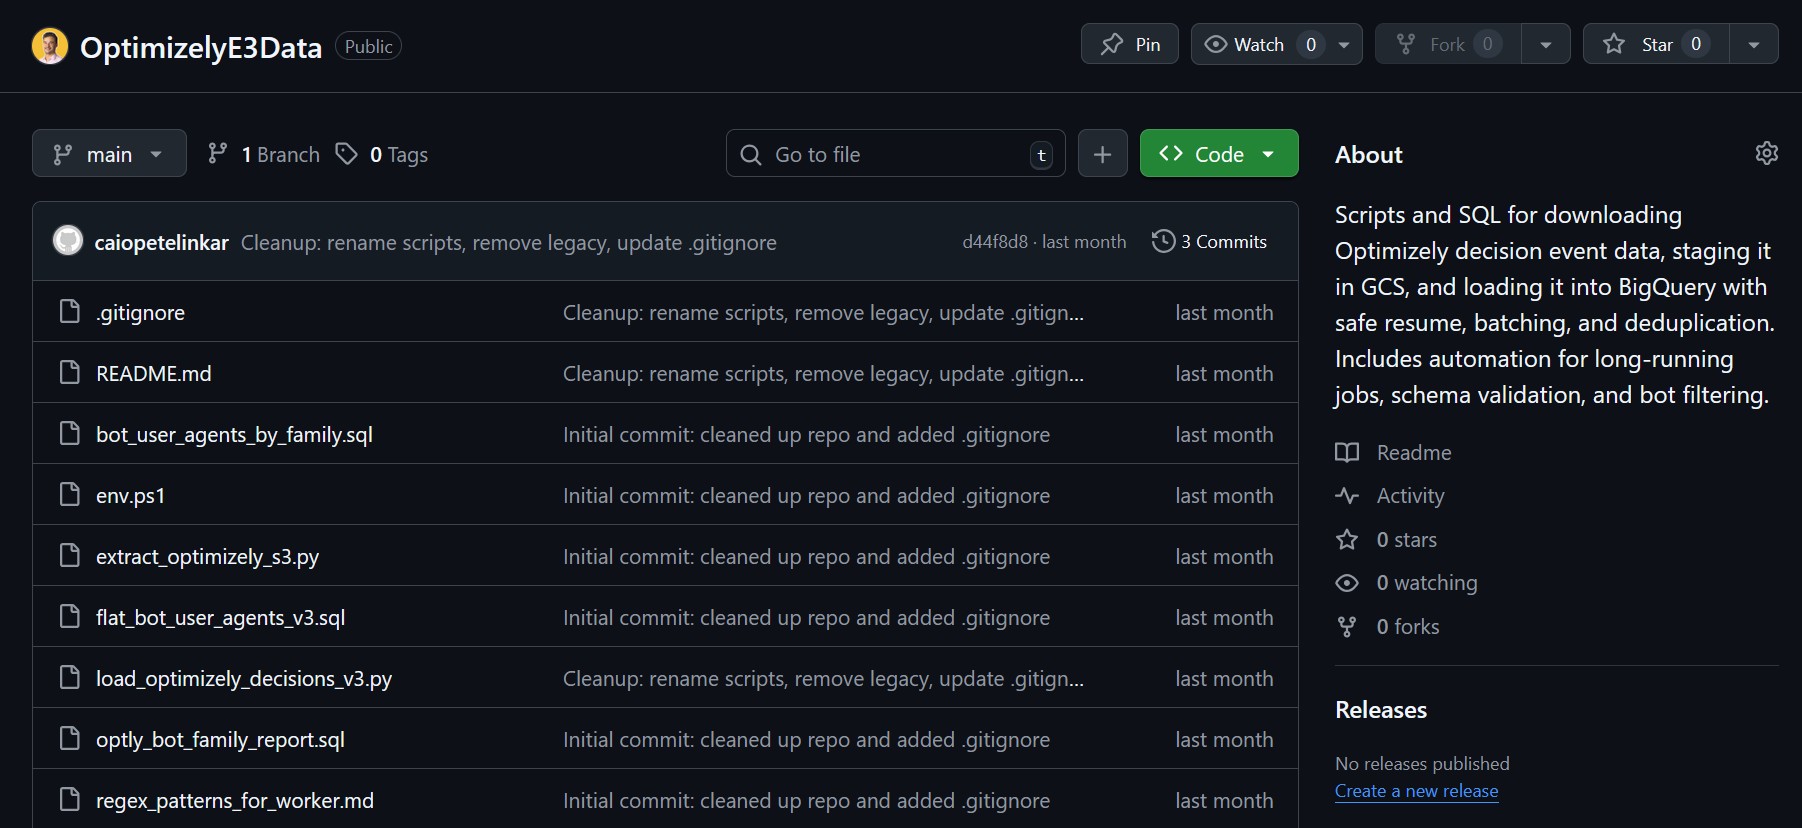The height and width of the screenshot is (828, 1802).
Task: Star this repository
Action: coord(1656,44)
